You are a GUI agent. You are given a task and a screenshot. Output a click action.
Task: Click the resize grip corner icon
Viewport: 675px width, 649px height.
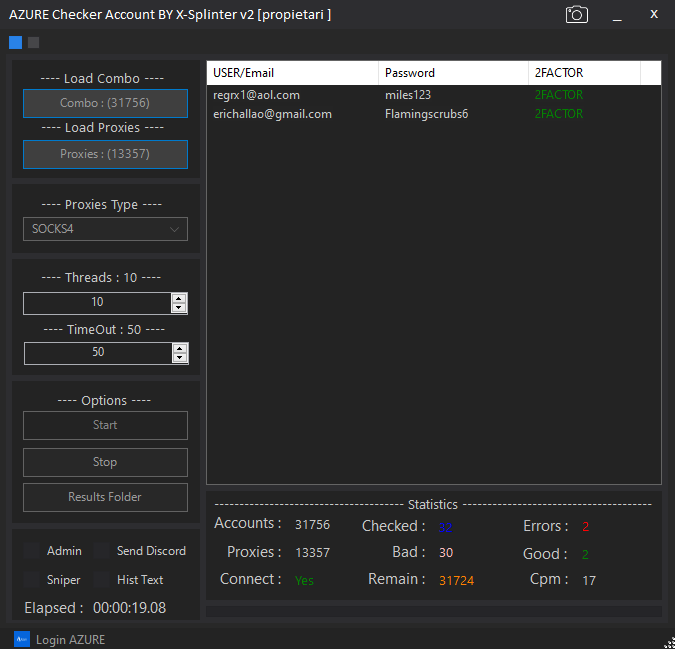pyautogui.click(x=669, y=643)
